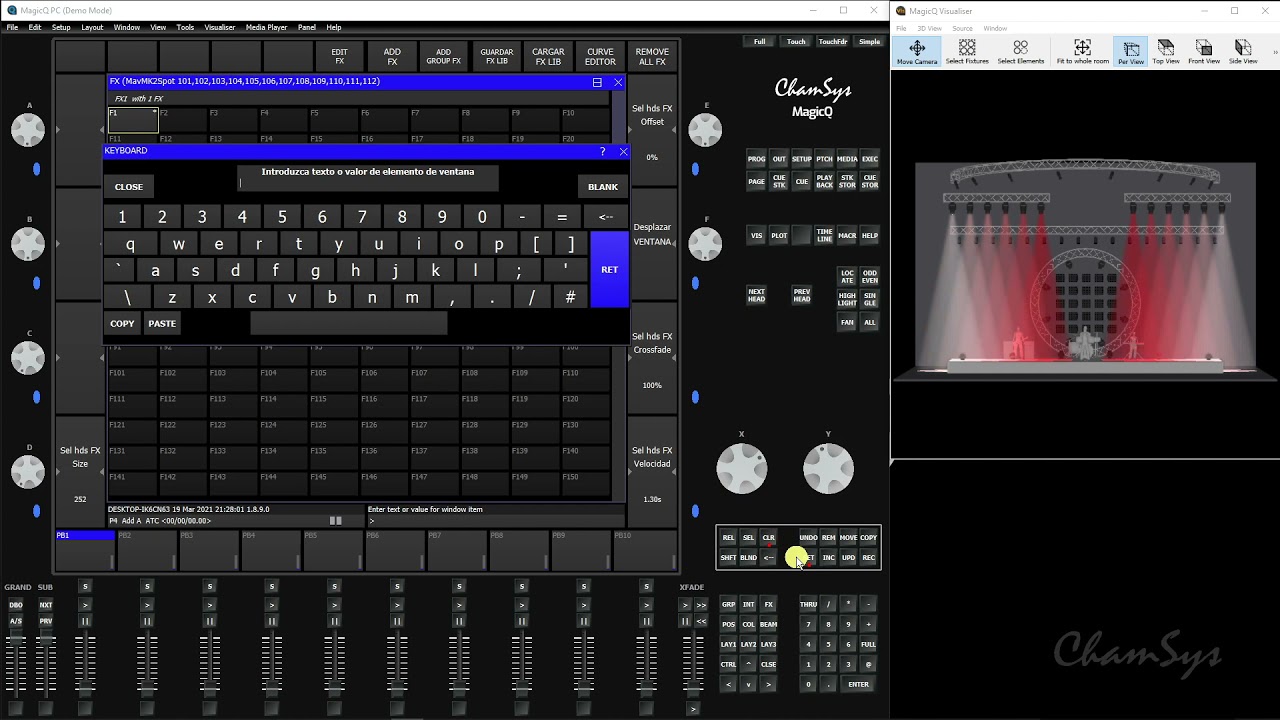The height and width of the screenshot is (720, 1280).
Task: Click the CLR programmer button
Action: [x=768, y=538]
